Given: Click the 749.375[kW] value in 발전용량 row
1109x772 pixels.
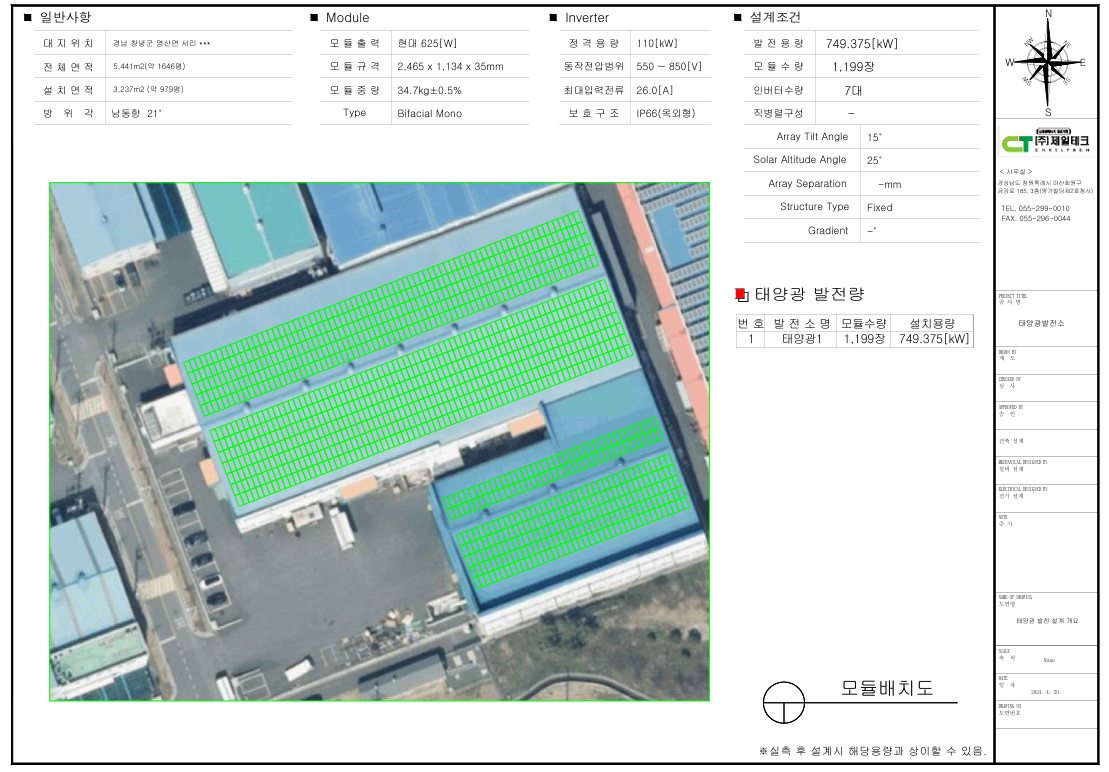Looking at the screenshot, I should [861, 44].
